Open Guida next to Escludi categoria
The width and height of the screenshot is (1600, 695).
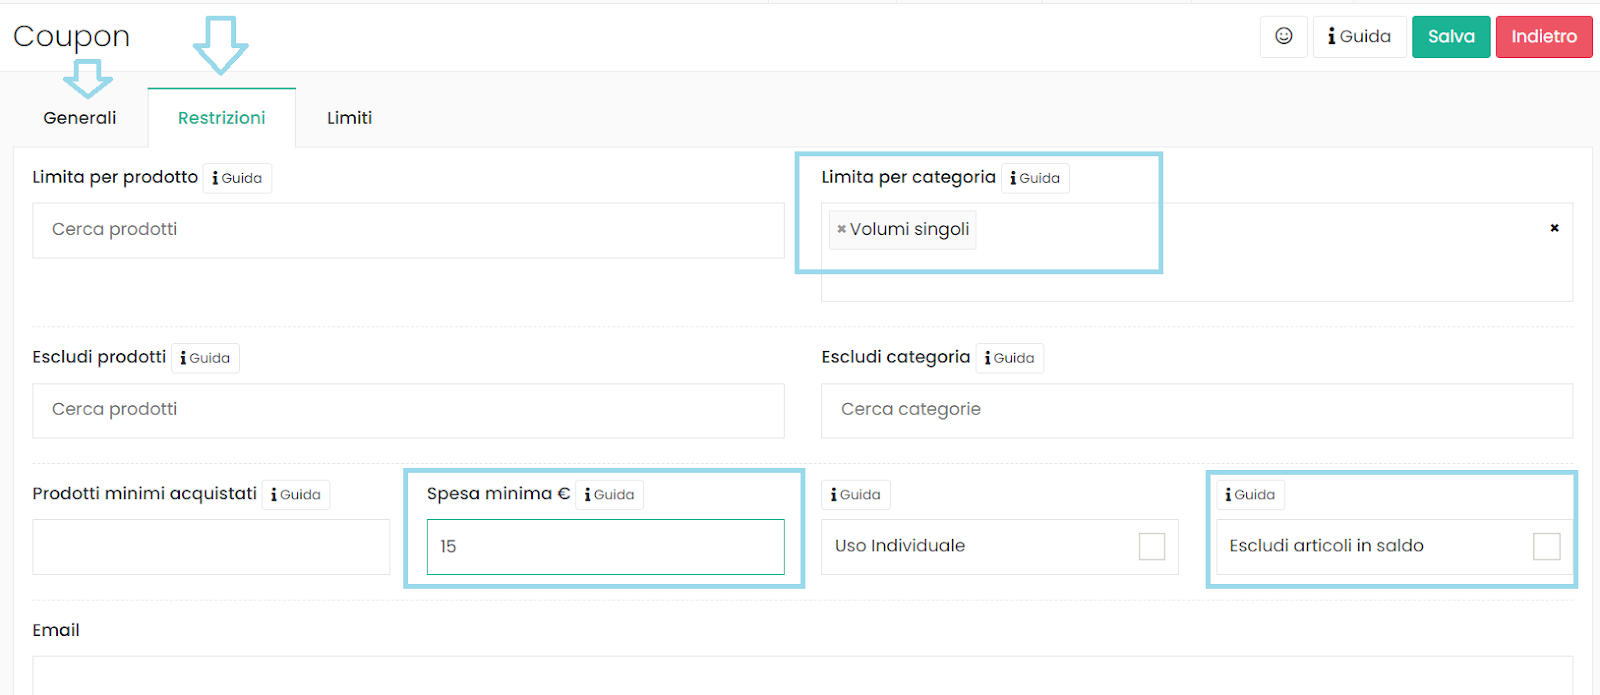(1009, 358)
